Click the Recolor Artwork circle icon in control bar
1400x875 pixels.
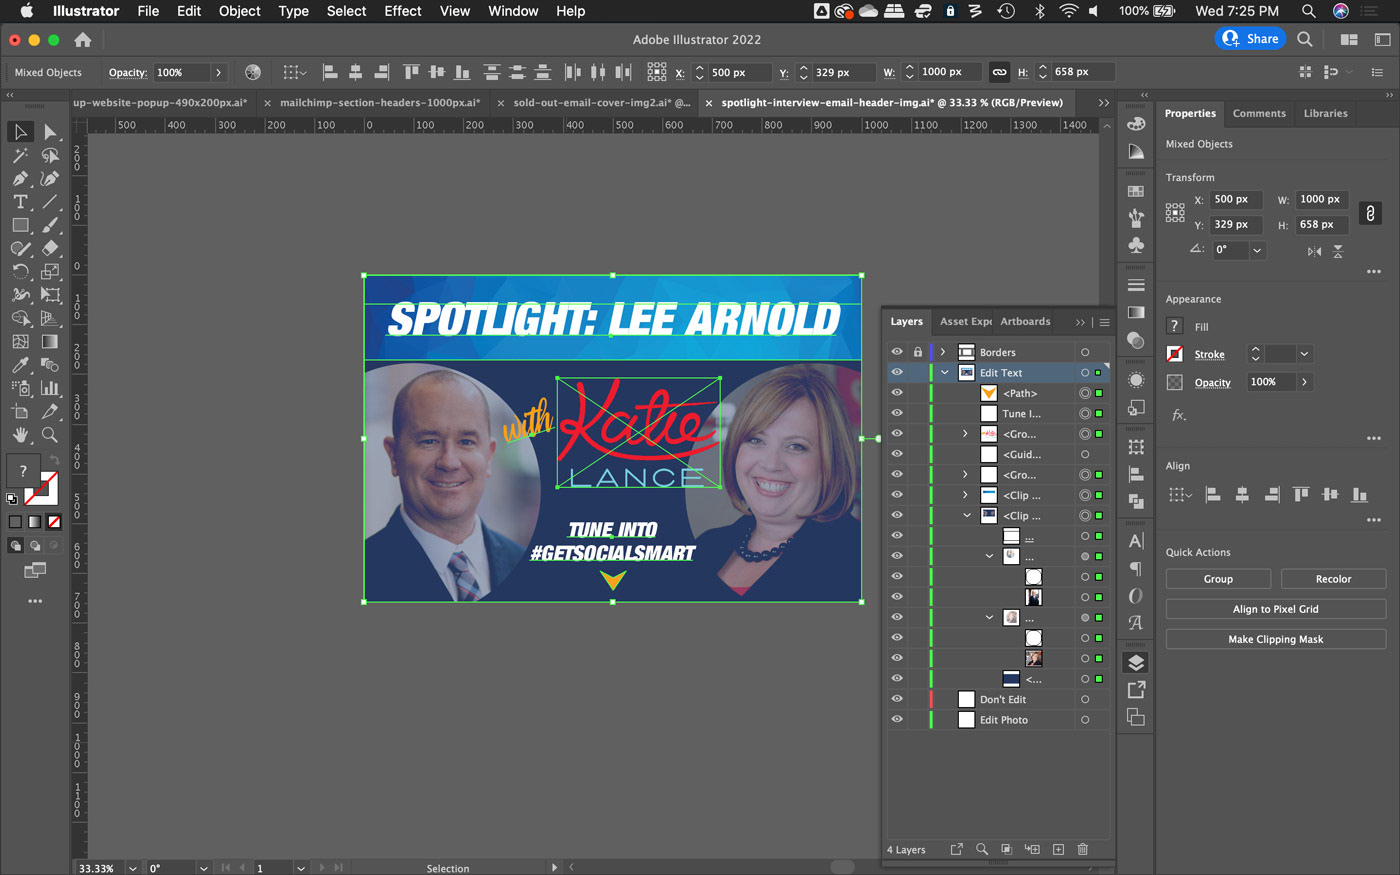pyautogui.click(x=253, y=72)
